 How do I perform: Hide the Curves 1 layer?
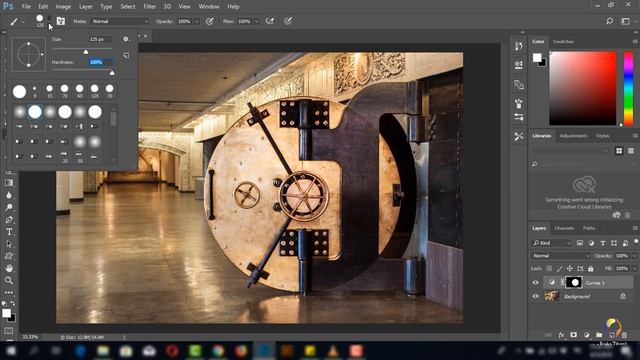point(536,282)
